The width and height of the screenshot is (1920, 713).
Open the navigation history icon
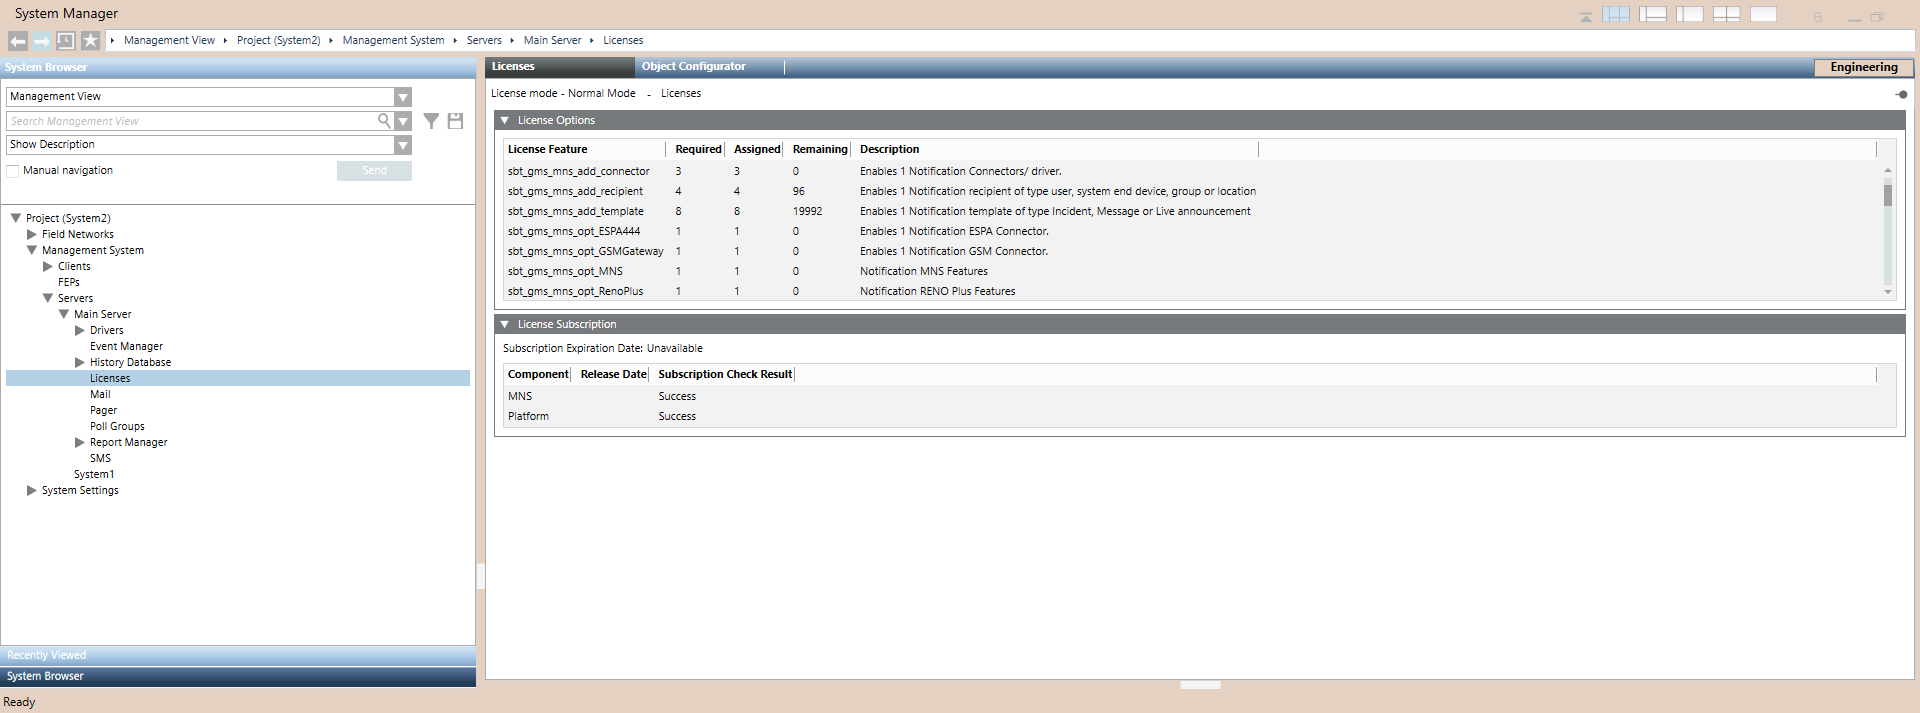[x=66, y=41]
